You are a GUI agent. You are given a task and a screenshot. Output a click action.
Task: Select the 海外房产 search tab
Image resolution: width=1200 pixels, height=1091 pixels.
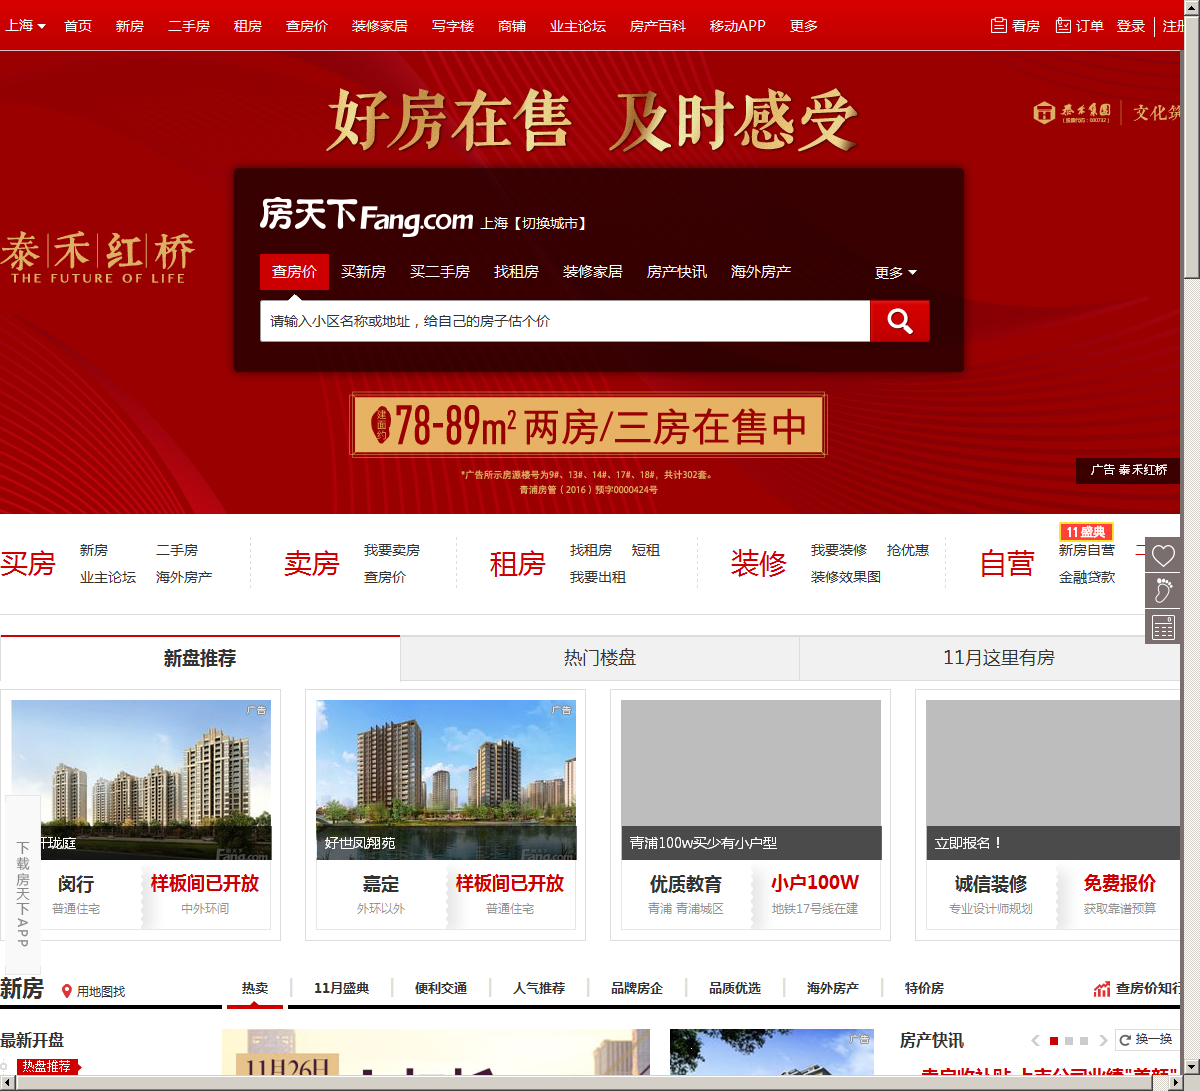tap(761, 272)
